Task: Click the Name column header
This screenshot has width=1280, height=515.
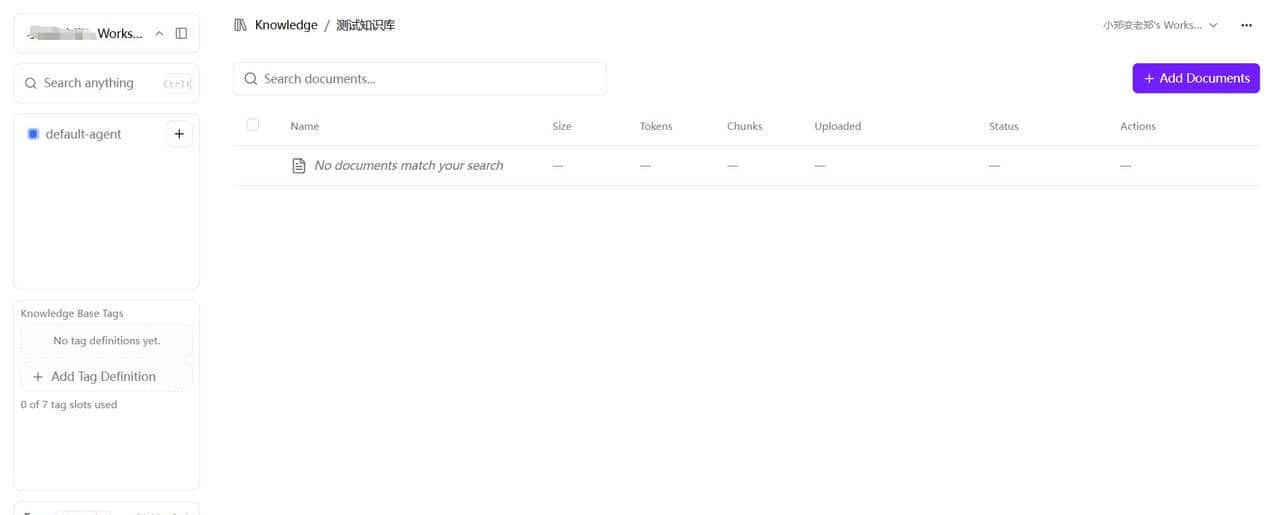Action: [304, 126]
